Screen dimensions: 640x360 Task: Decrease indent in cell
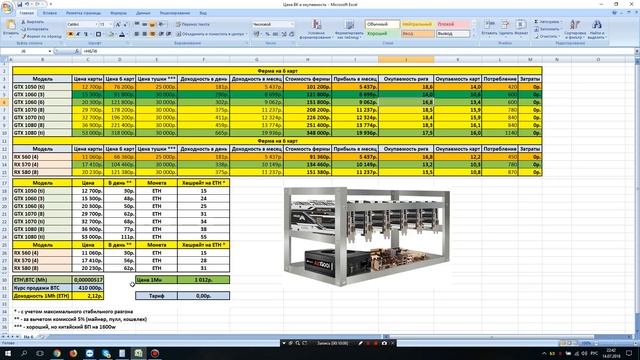point(161,34)
